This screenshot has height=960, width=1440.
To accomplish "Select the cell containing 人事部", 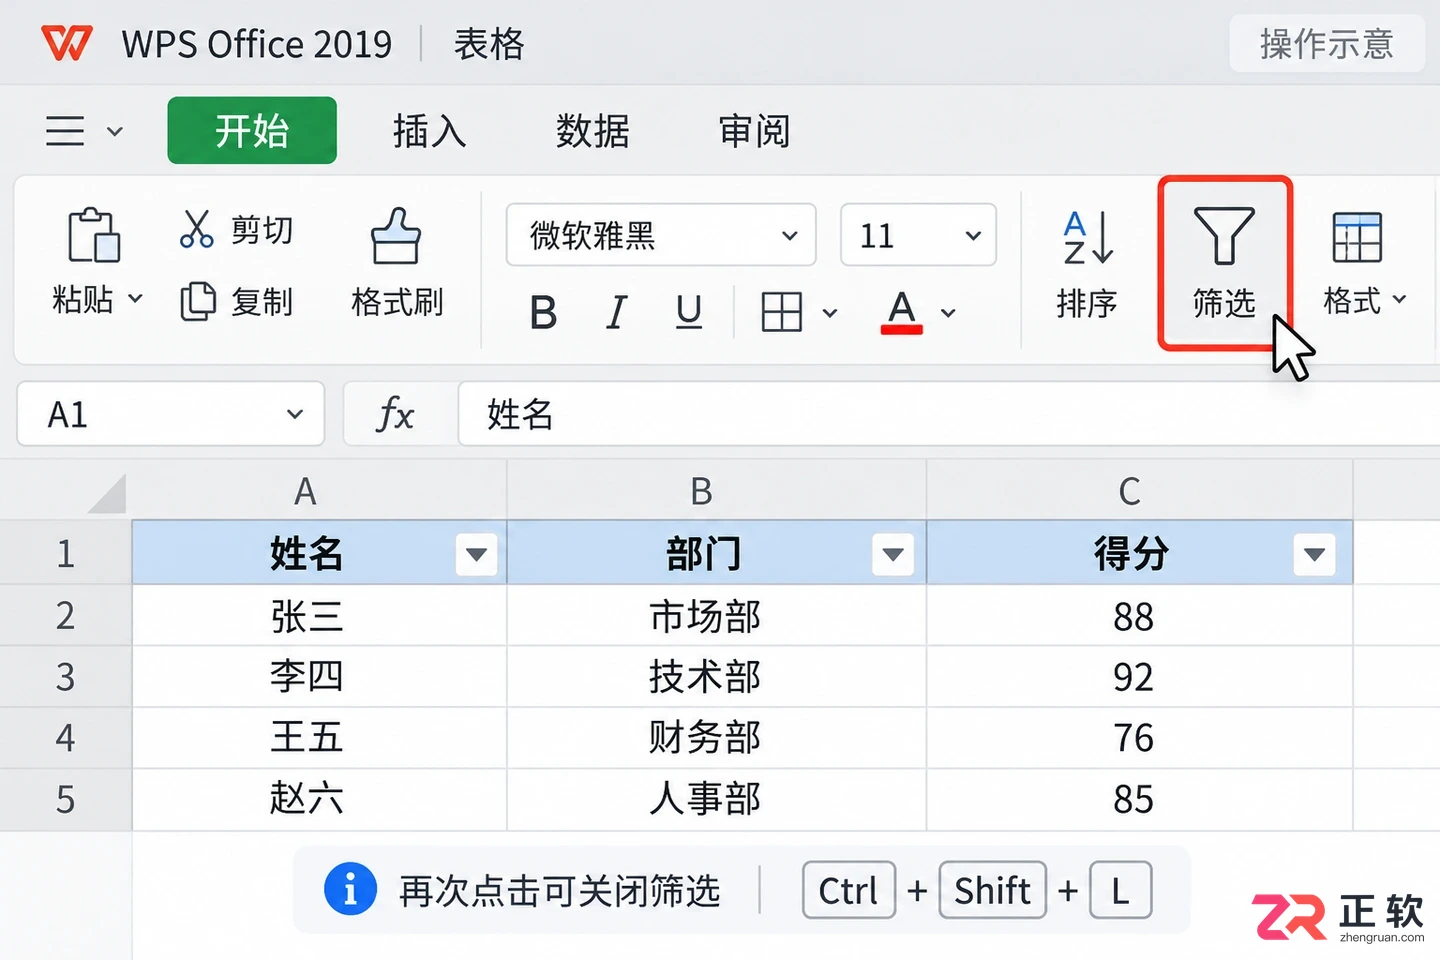I will (x=717, y=799).
